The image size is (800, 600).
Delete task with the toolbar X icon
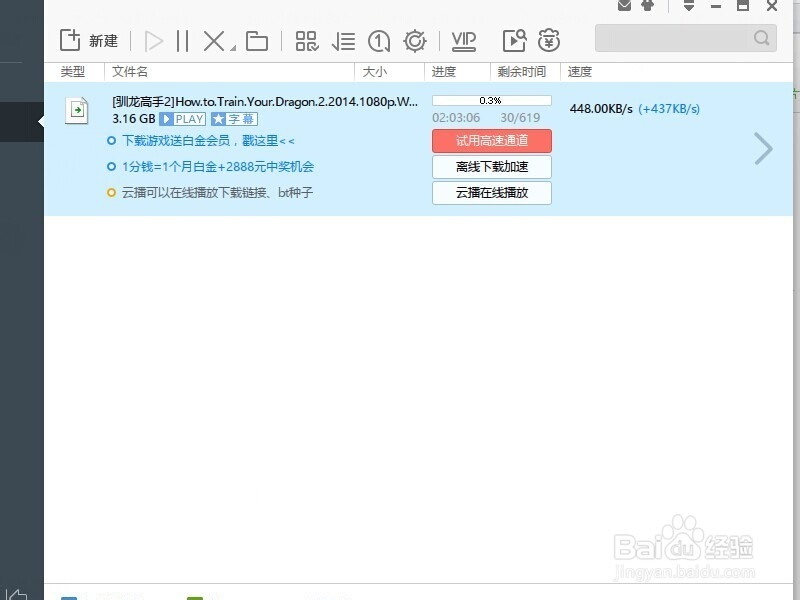click(x=214, y=41)
